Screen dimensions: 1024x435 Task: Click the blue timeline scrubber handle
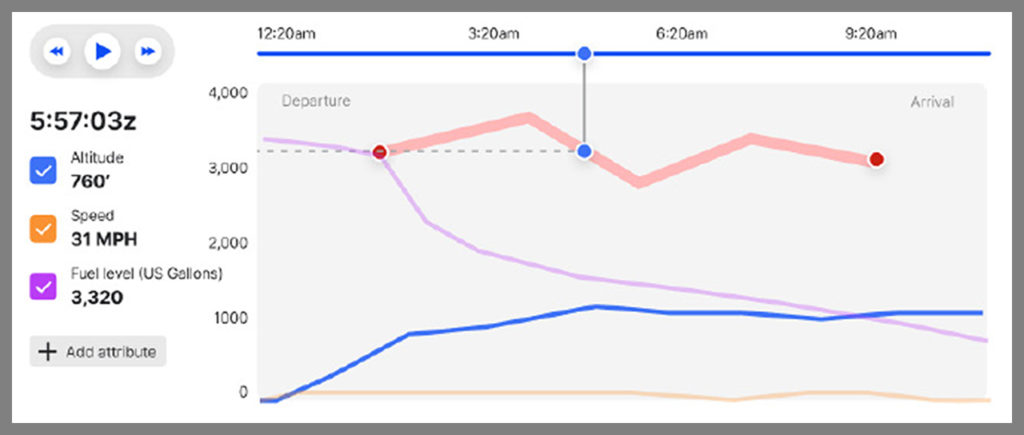(x=585, y=54)
